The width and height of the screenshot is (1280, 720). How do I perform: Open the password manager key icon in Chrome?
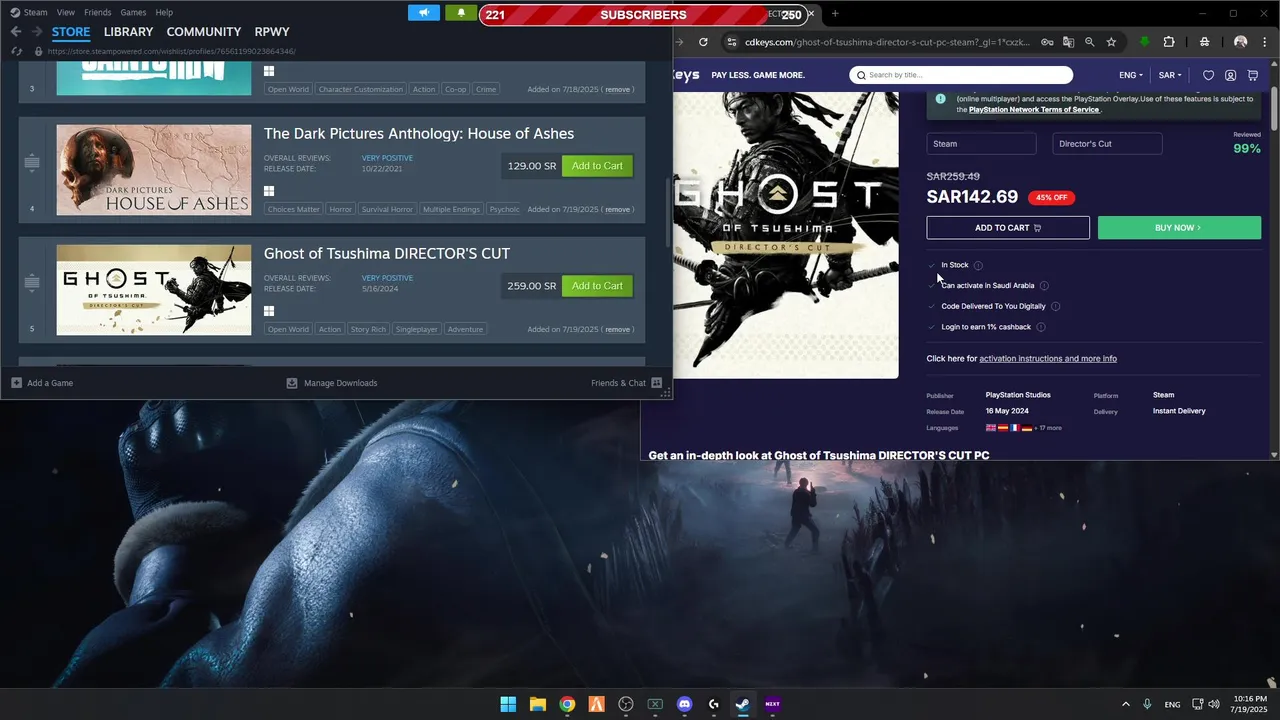click(1047, 42)
